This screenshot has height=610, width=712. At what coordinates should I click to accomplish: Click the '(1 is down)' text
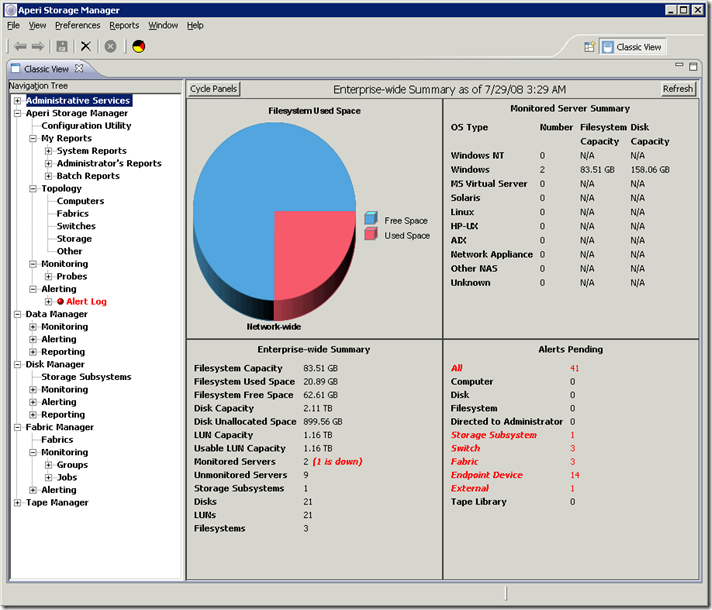pyautogui.click(x=337, y=462)
